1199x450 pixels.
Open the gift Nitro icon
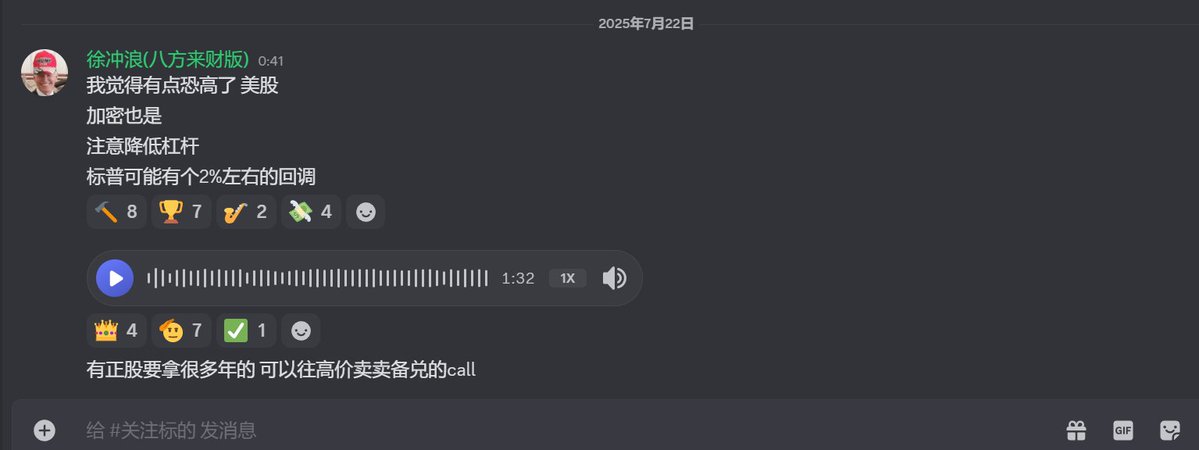coord(1077,431)
